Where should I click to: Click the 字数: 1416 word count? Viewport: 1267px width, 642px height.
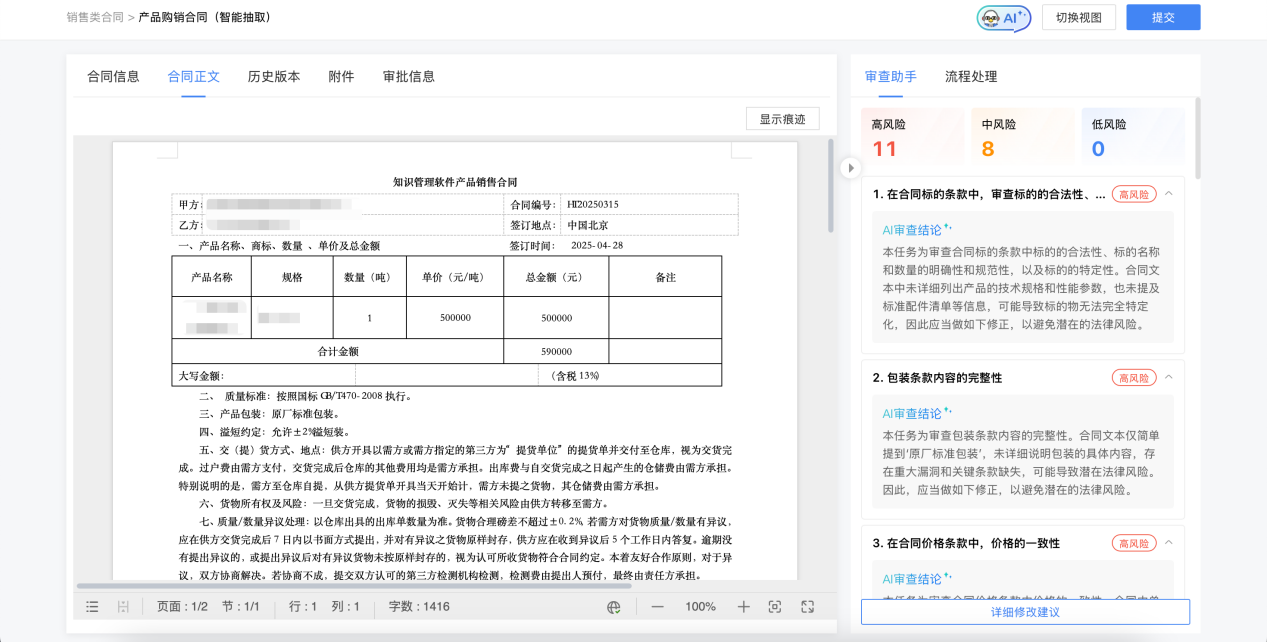pyautogui.click(x=419, y=607)
